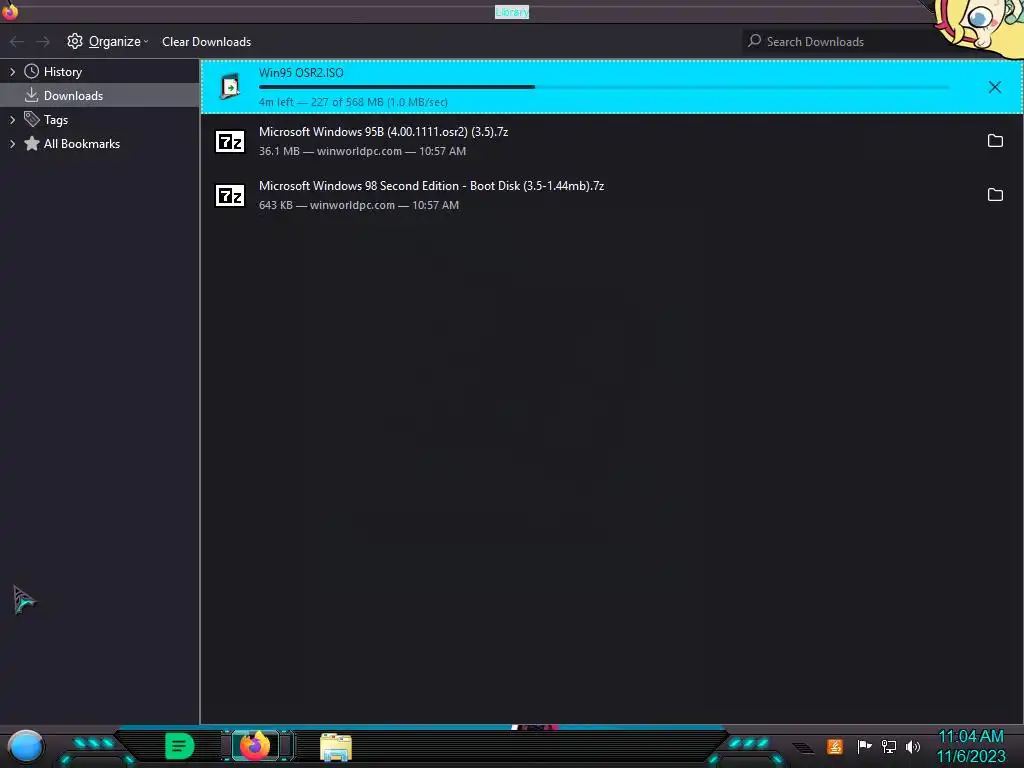The width and height of the screenshot is (1024, 768).
Task: Open the volume speaker tray icon
Action: pos(913,746)
